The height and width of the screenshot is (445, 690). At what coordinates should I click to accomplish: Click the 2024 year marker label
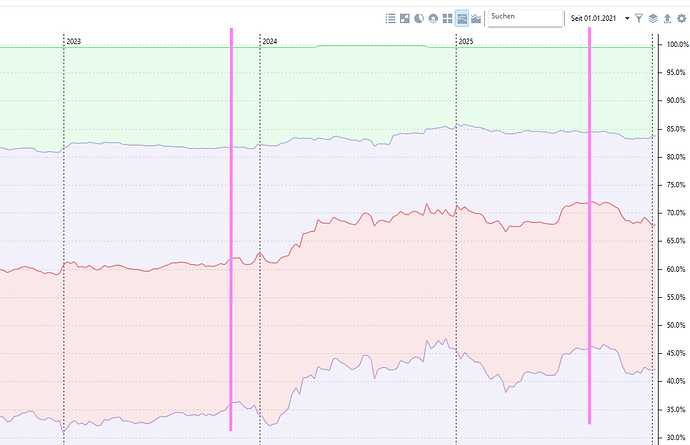[x=270, y=41]
